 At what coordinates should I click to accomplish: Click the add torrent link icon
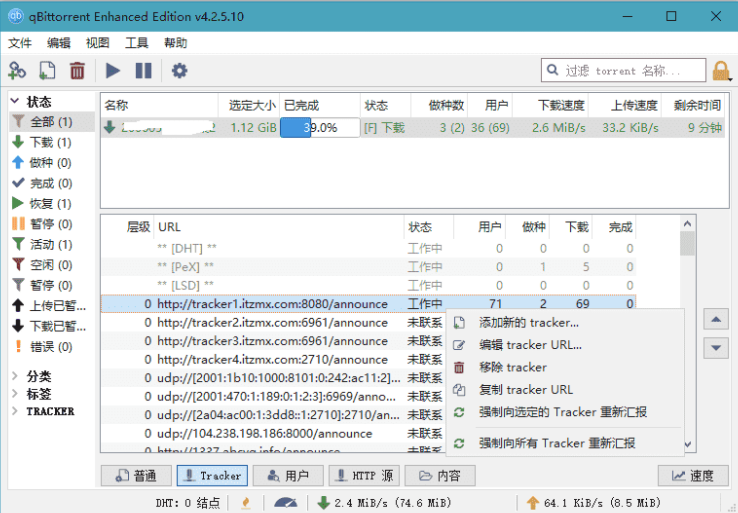(17, 71)
